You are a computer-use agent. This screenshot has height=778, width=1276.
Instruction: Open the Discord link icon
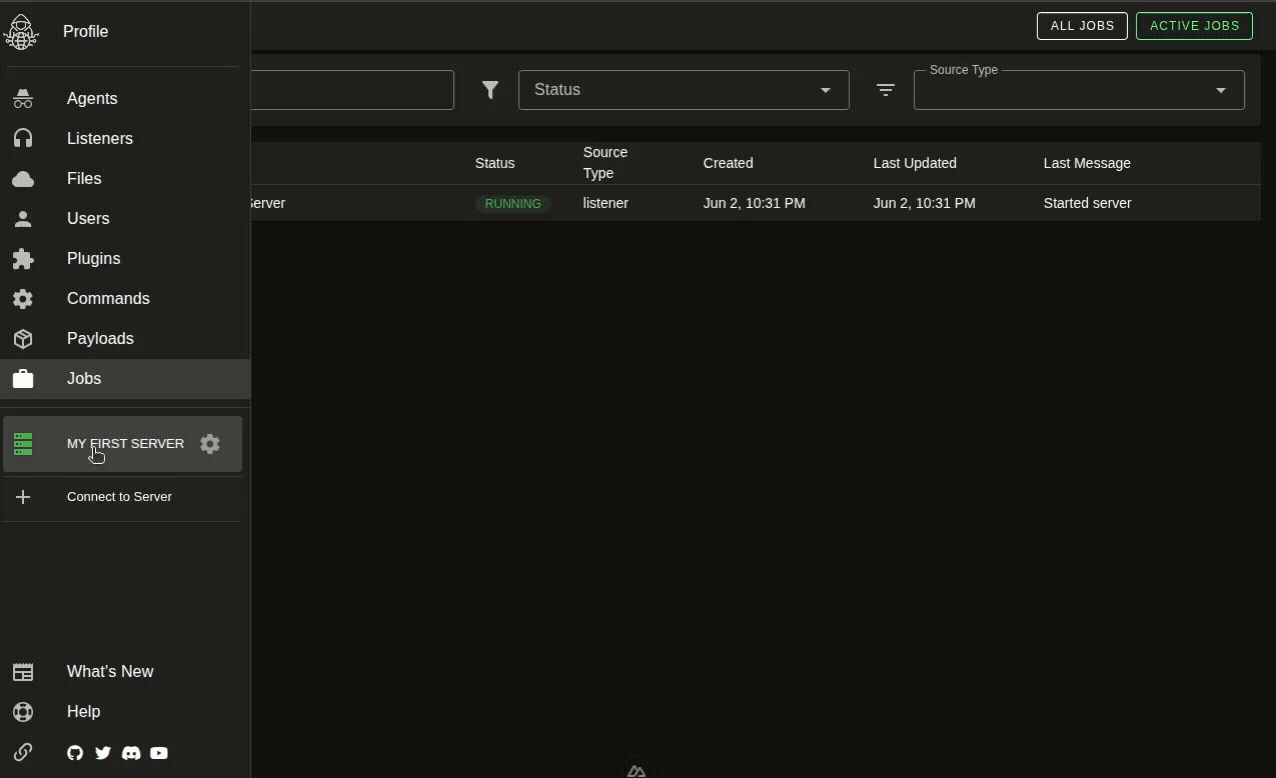click(131, 753)
